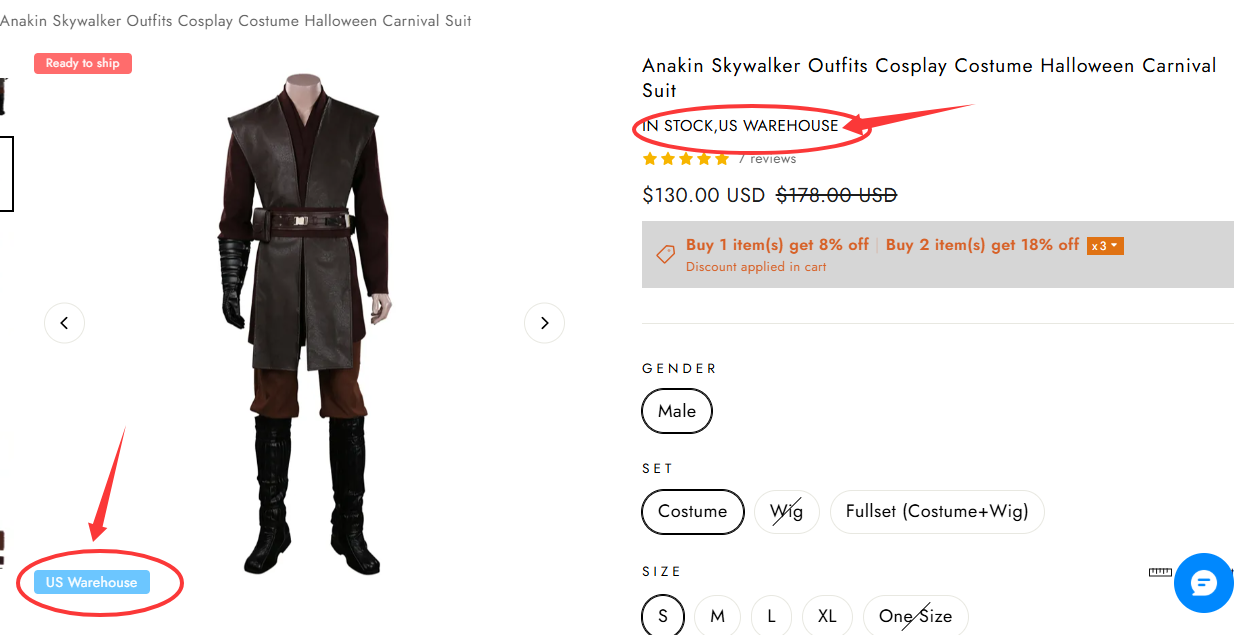Select the outlined thumbnail on the left
Viewport: 1248px width, 635px height.
point(6,174)
